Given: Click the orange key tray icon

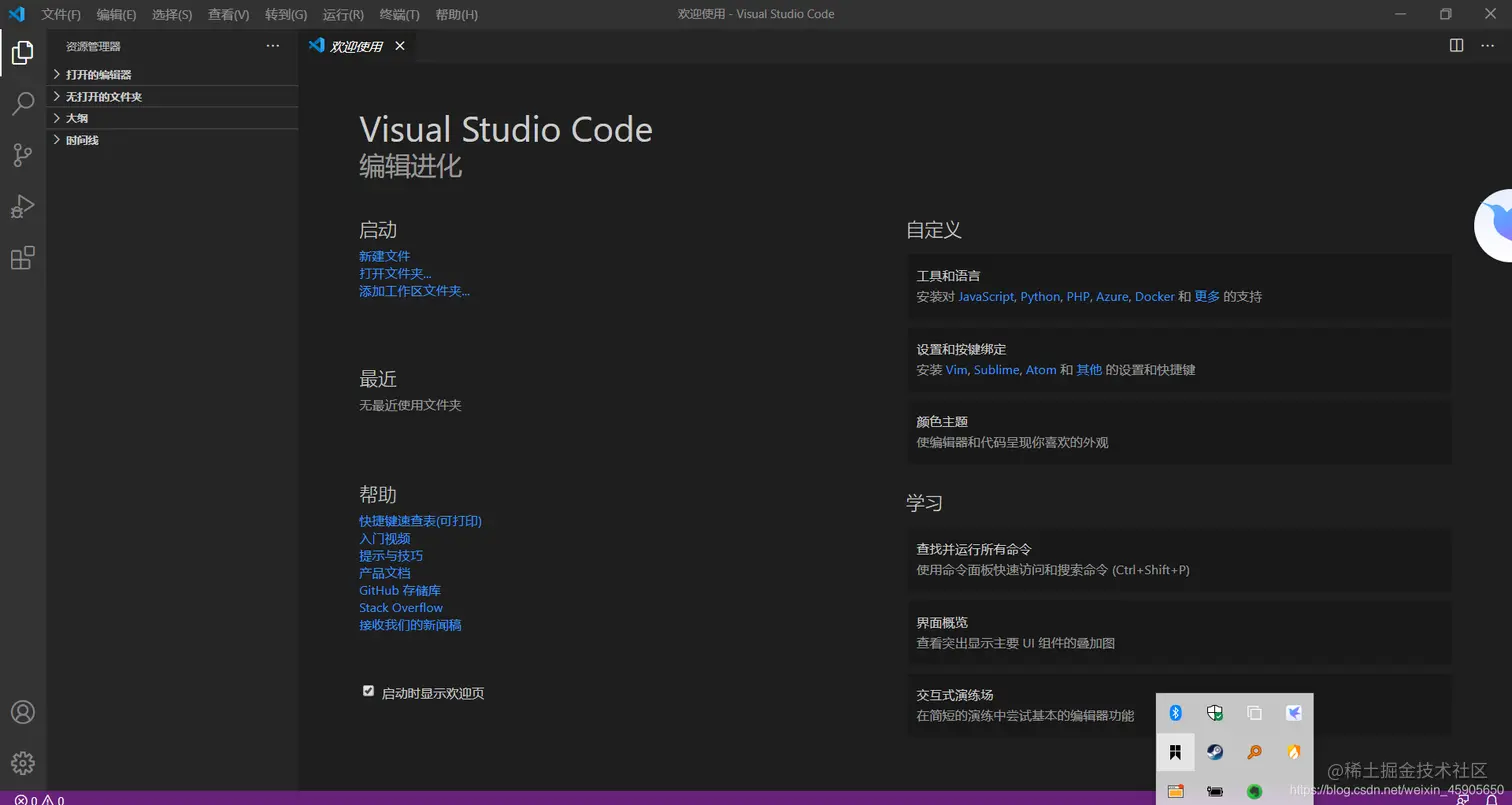Looking at the screenshot, I should [x=1254, y=752].
